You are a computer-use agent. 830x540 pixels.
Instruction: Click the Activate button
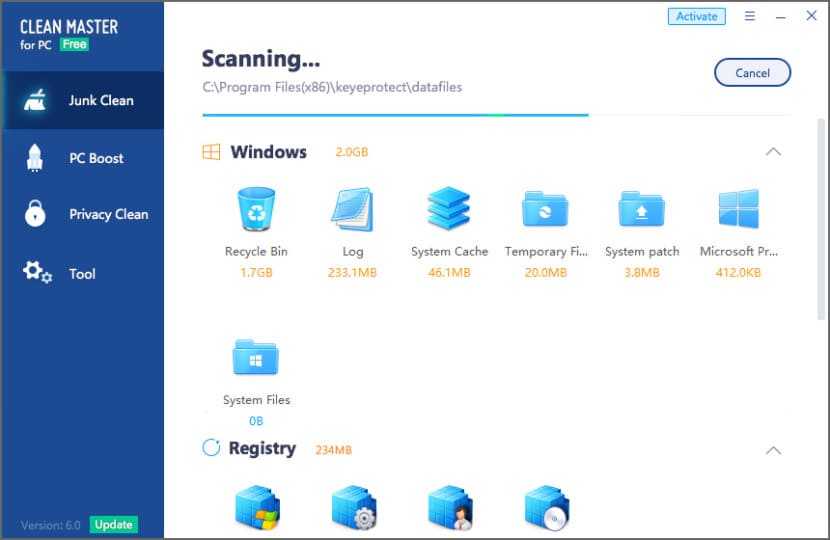697,16
